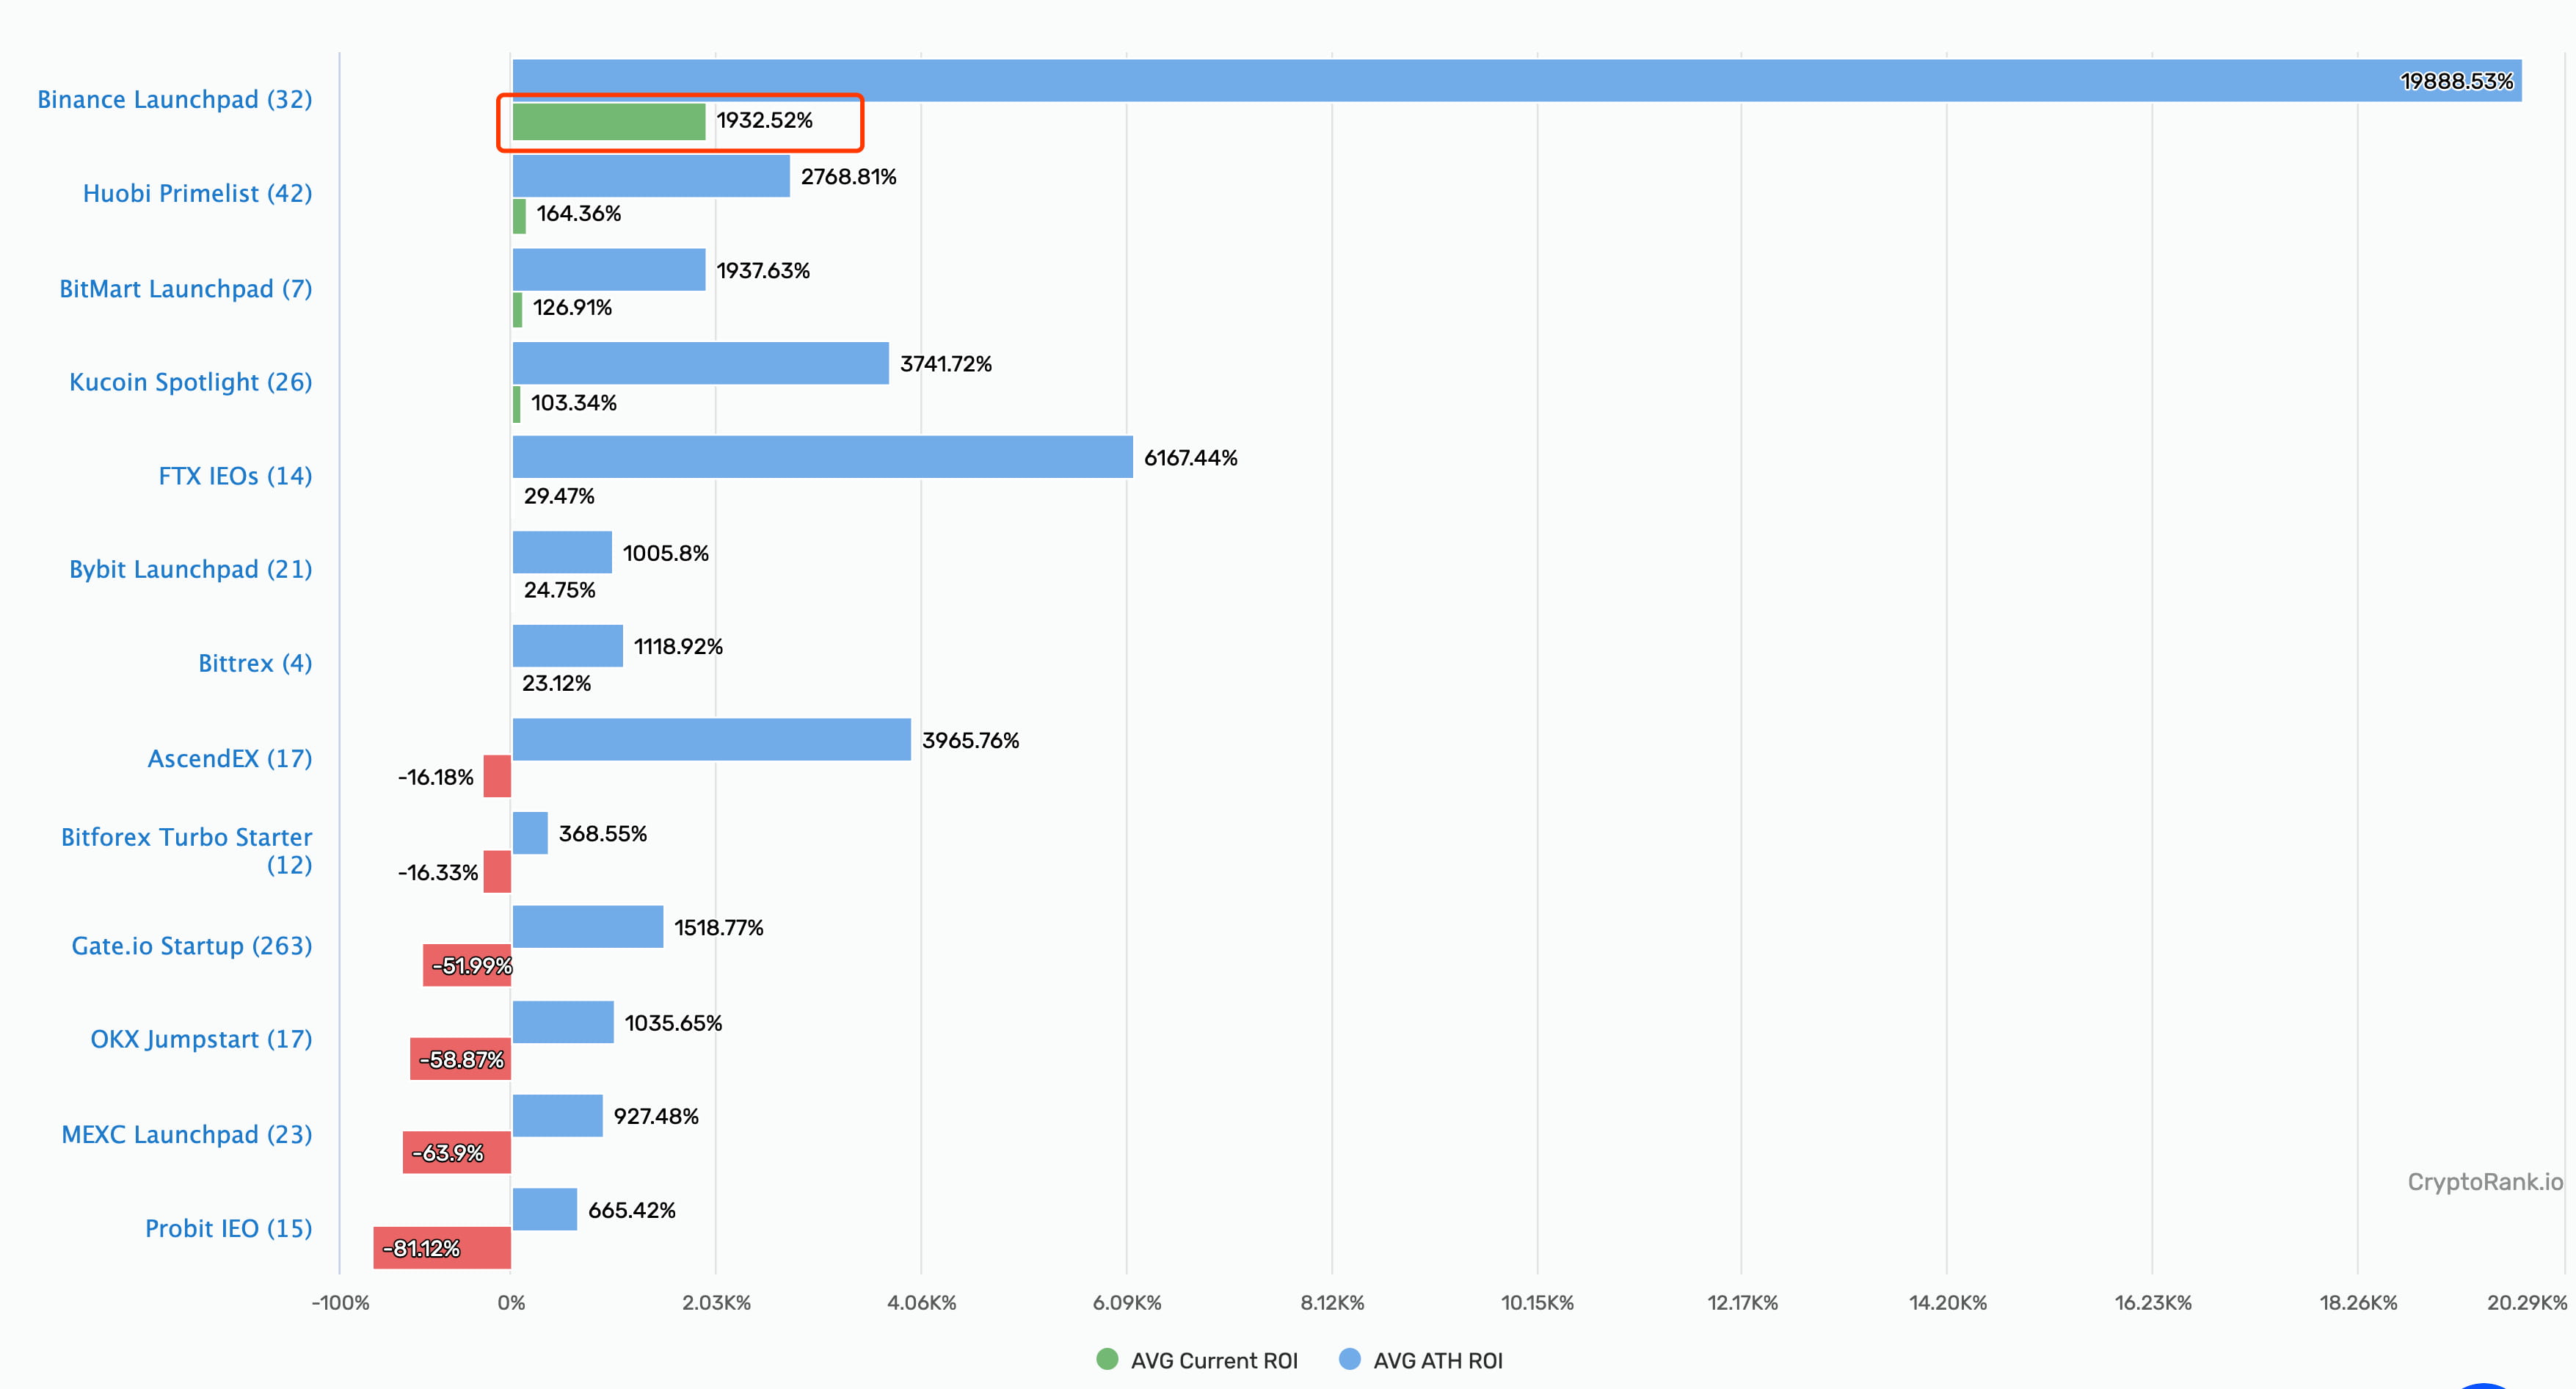Click MEXC Launchpad's blue ATH ROI bar
The width and height of the screenshot is (2576, 1389).
(x=557, y=1115)
